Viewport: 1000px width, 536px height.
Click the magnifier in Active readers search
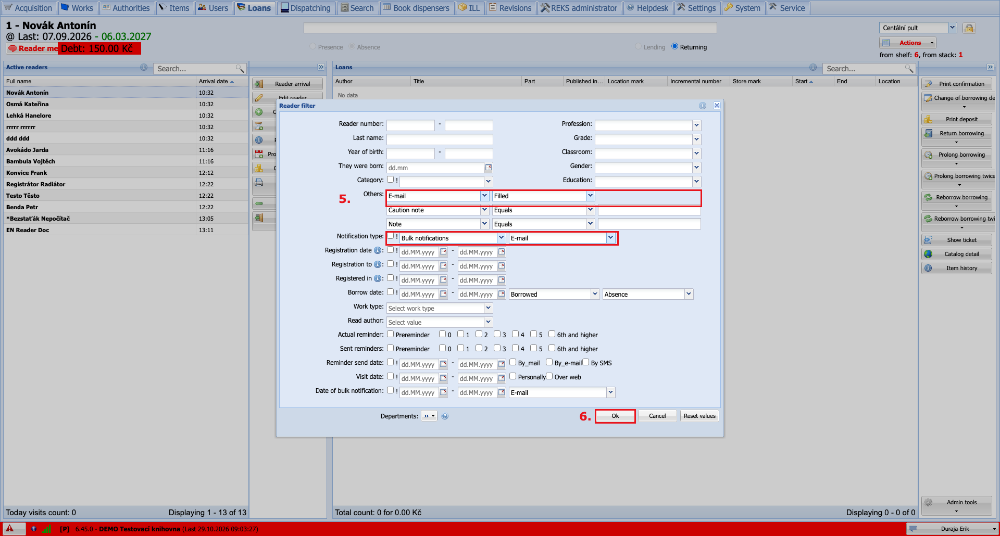pos(240,68)
